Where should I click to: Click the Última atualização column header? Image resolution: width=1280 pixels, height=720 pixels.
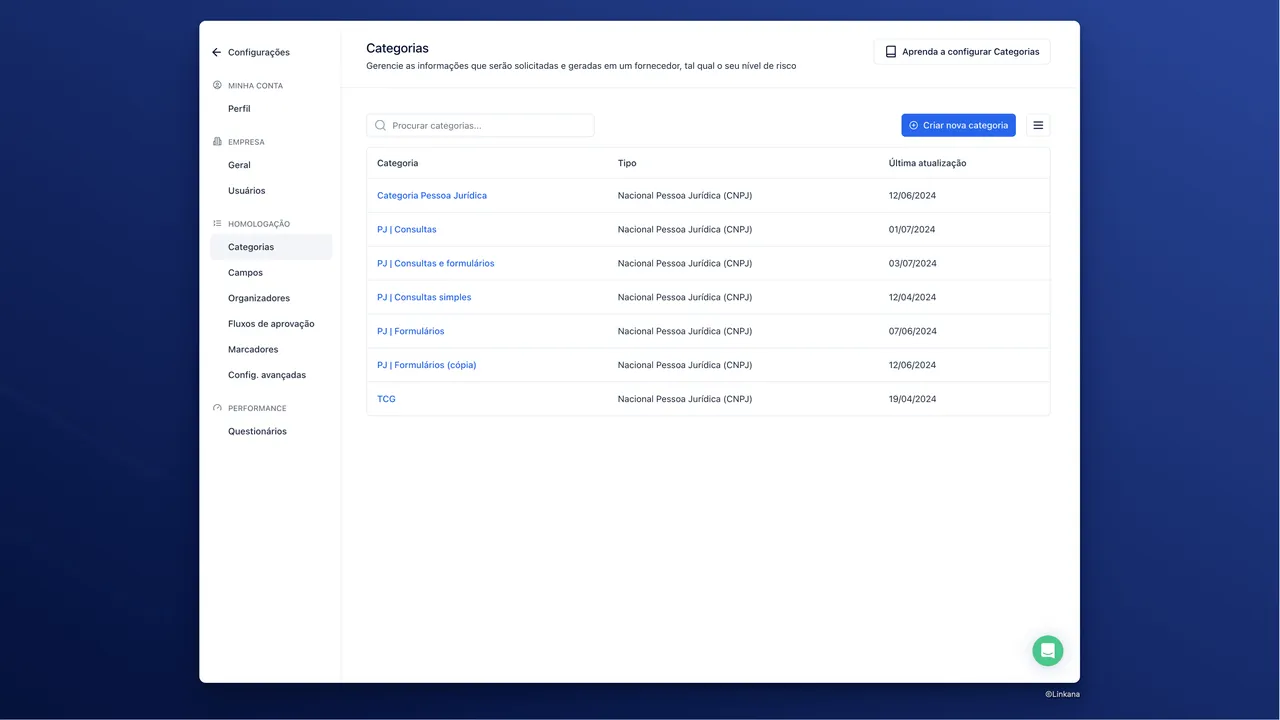[x=928, y=163]
